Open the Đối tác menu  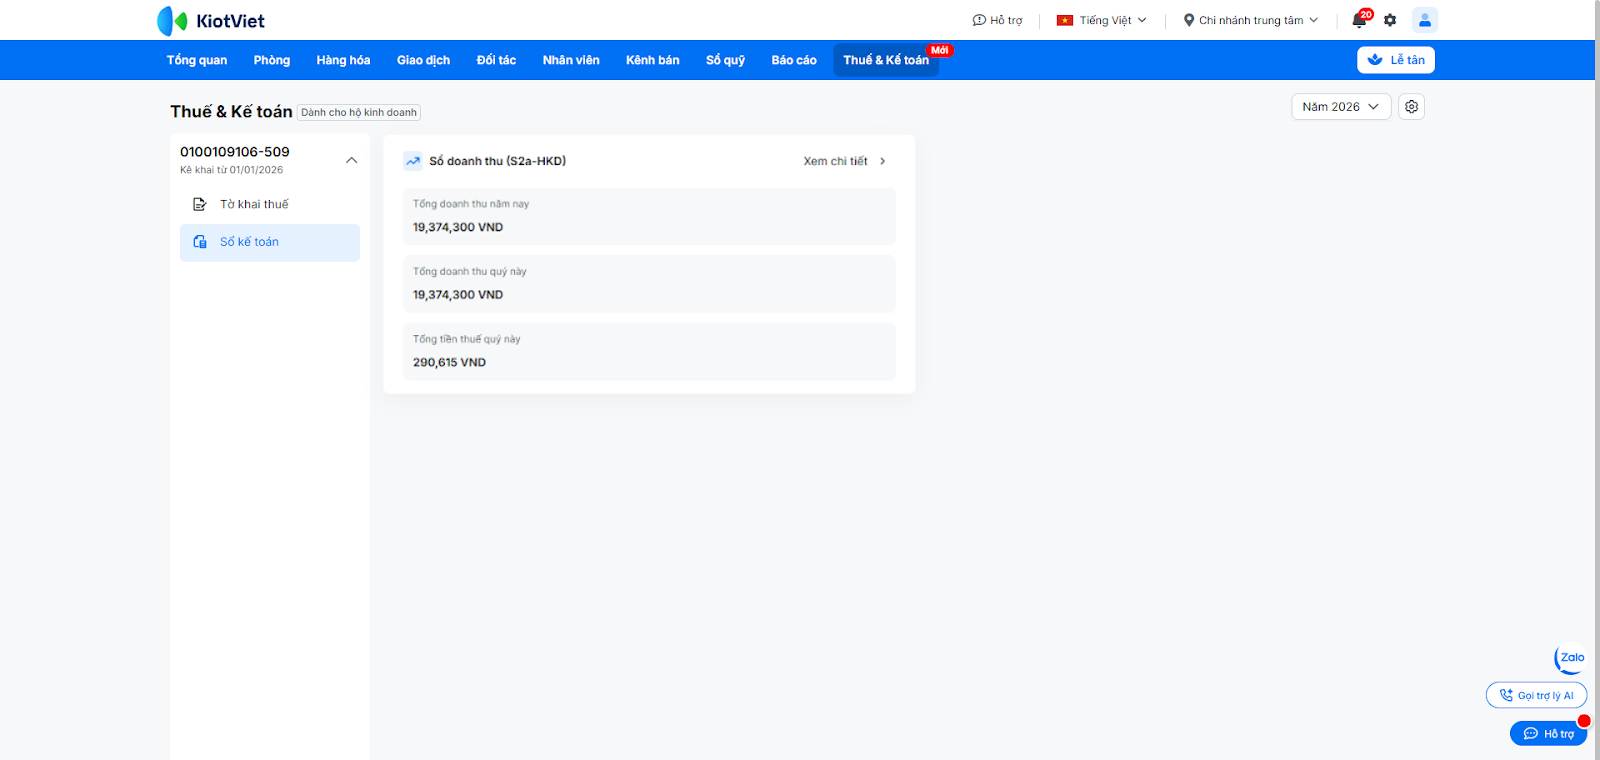pyautogui.click(x=496, y=60)
